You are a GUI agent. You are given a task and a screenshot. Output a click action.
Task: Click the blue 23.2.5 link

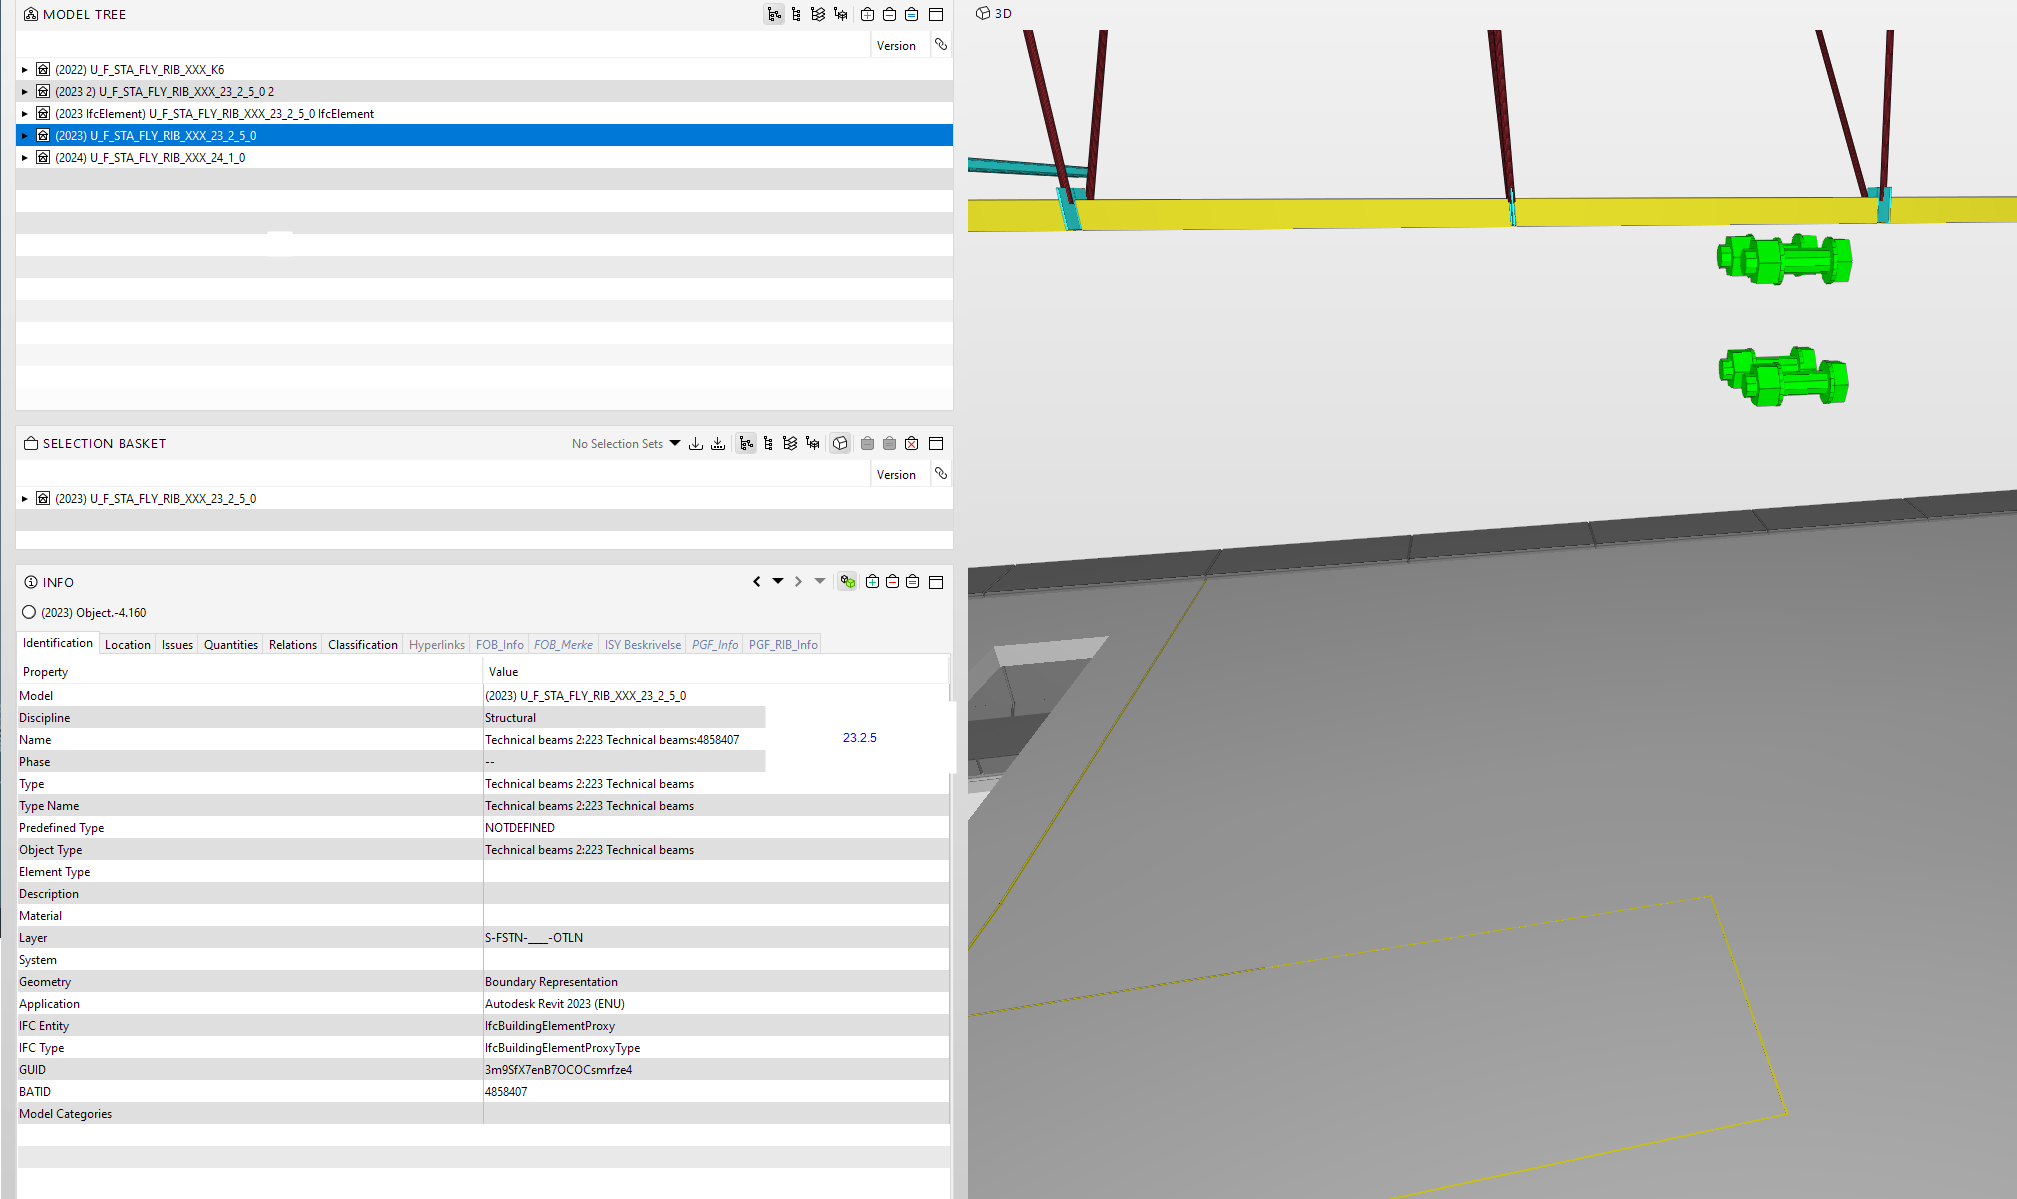tap(859, 738)
